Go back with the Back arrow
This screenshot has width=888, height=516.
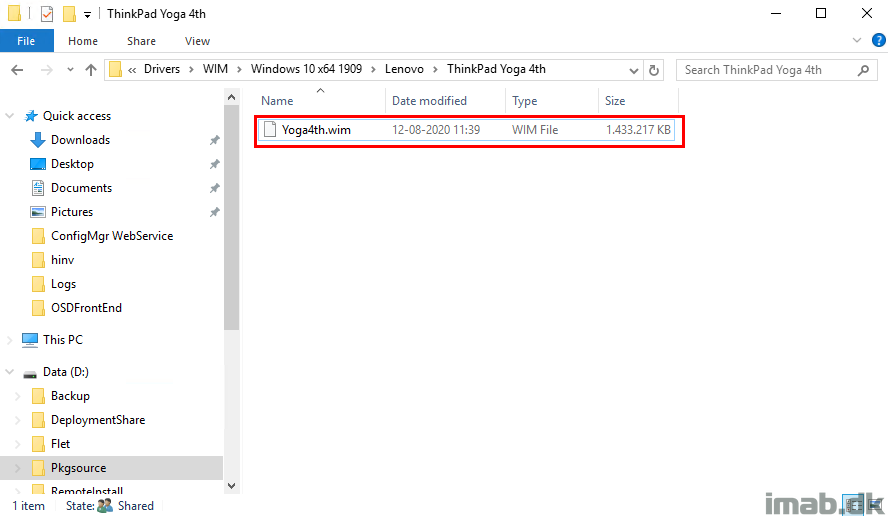click(x=18, y=70)
